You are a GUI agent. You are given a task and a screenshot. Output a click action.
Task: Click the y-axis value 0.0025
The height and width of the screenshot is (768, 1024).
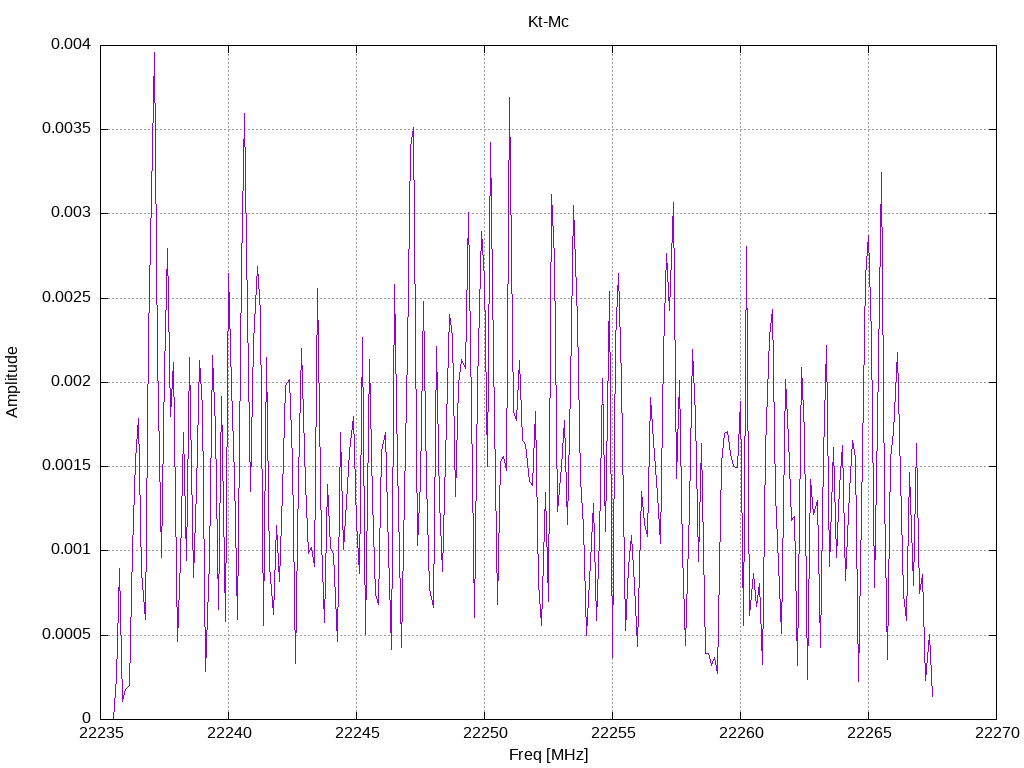67,298
